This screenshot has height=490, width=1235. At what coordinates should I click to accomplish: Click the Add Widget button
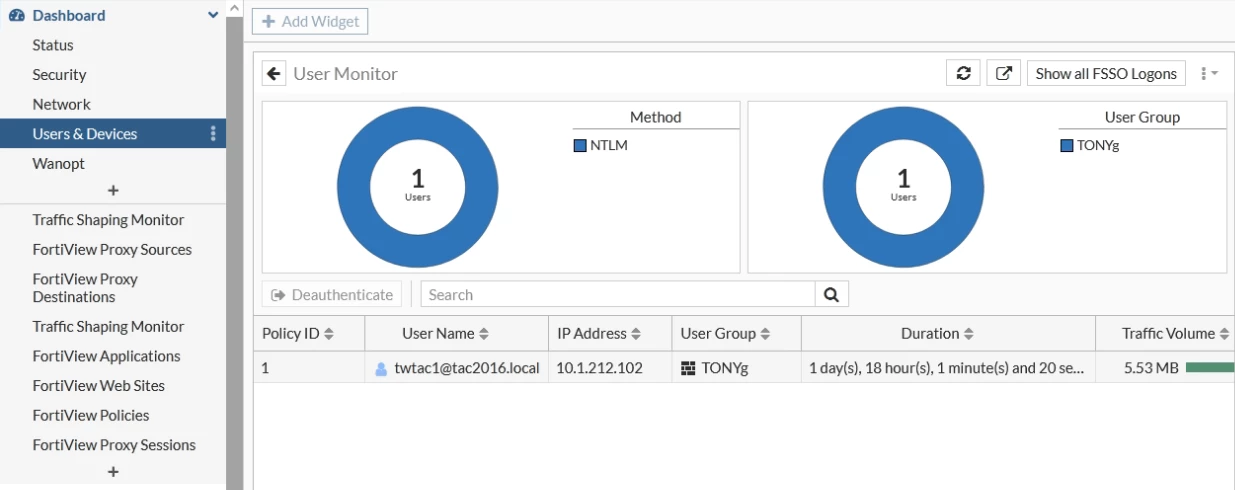pyautogui.click(x=310, y=21)
